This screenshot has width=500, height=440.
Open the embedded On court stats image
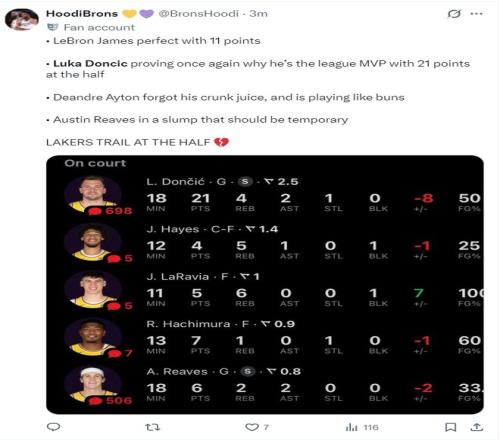pos(265,285)
